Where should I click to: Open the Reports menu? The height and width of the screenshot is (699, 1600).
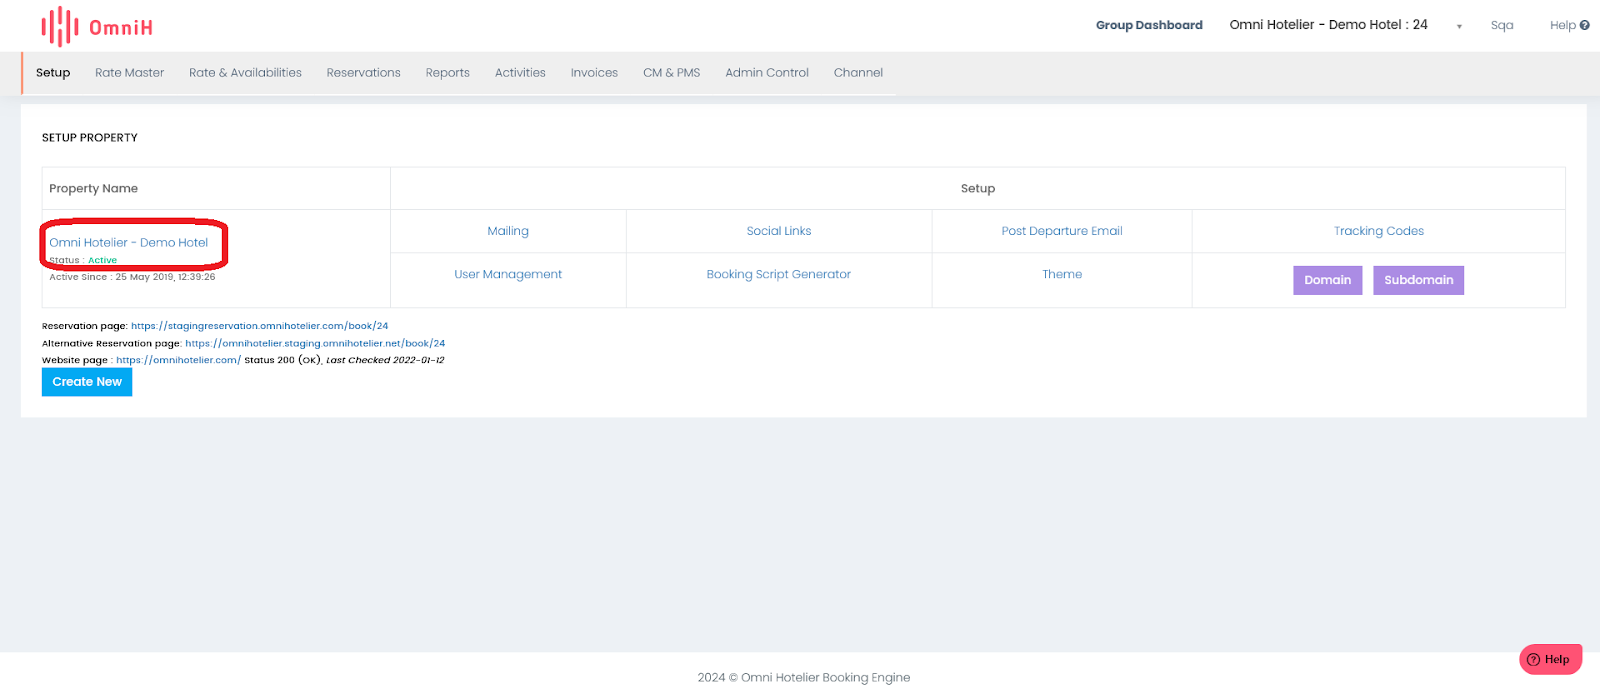click(x=447, y=73)
